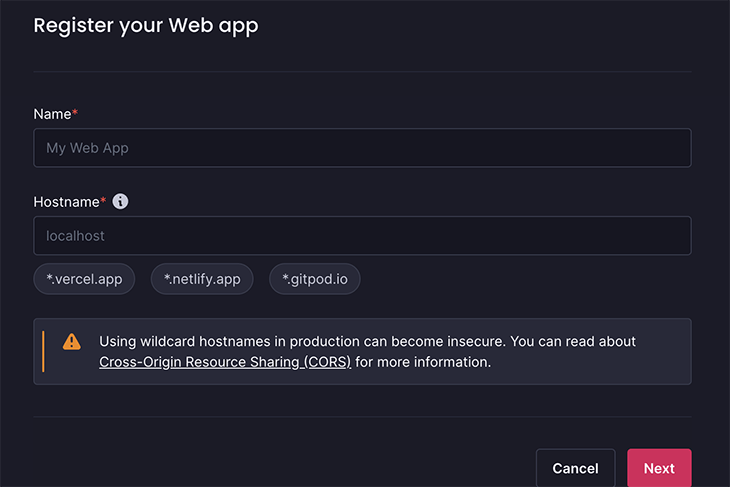Click the Name field label
Screen dimensions: 730x487
pyautogui.click(x=52, y=114)
